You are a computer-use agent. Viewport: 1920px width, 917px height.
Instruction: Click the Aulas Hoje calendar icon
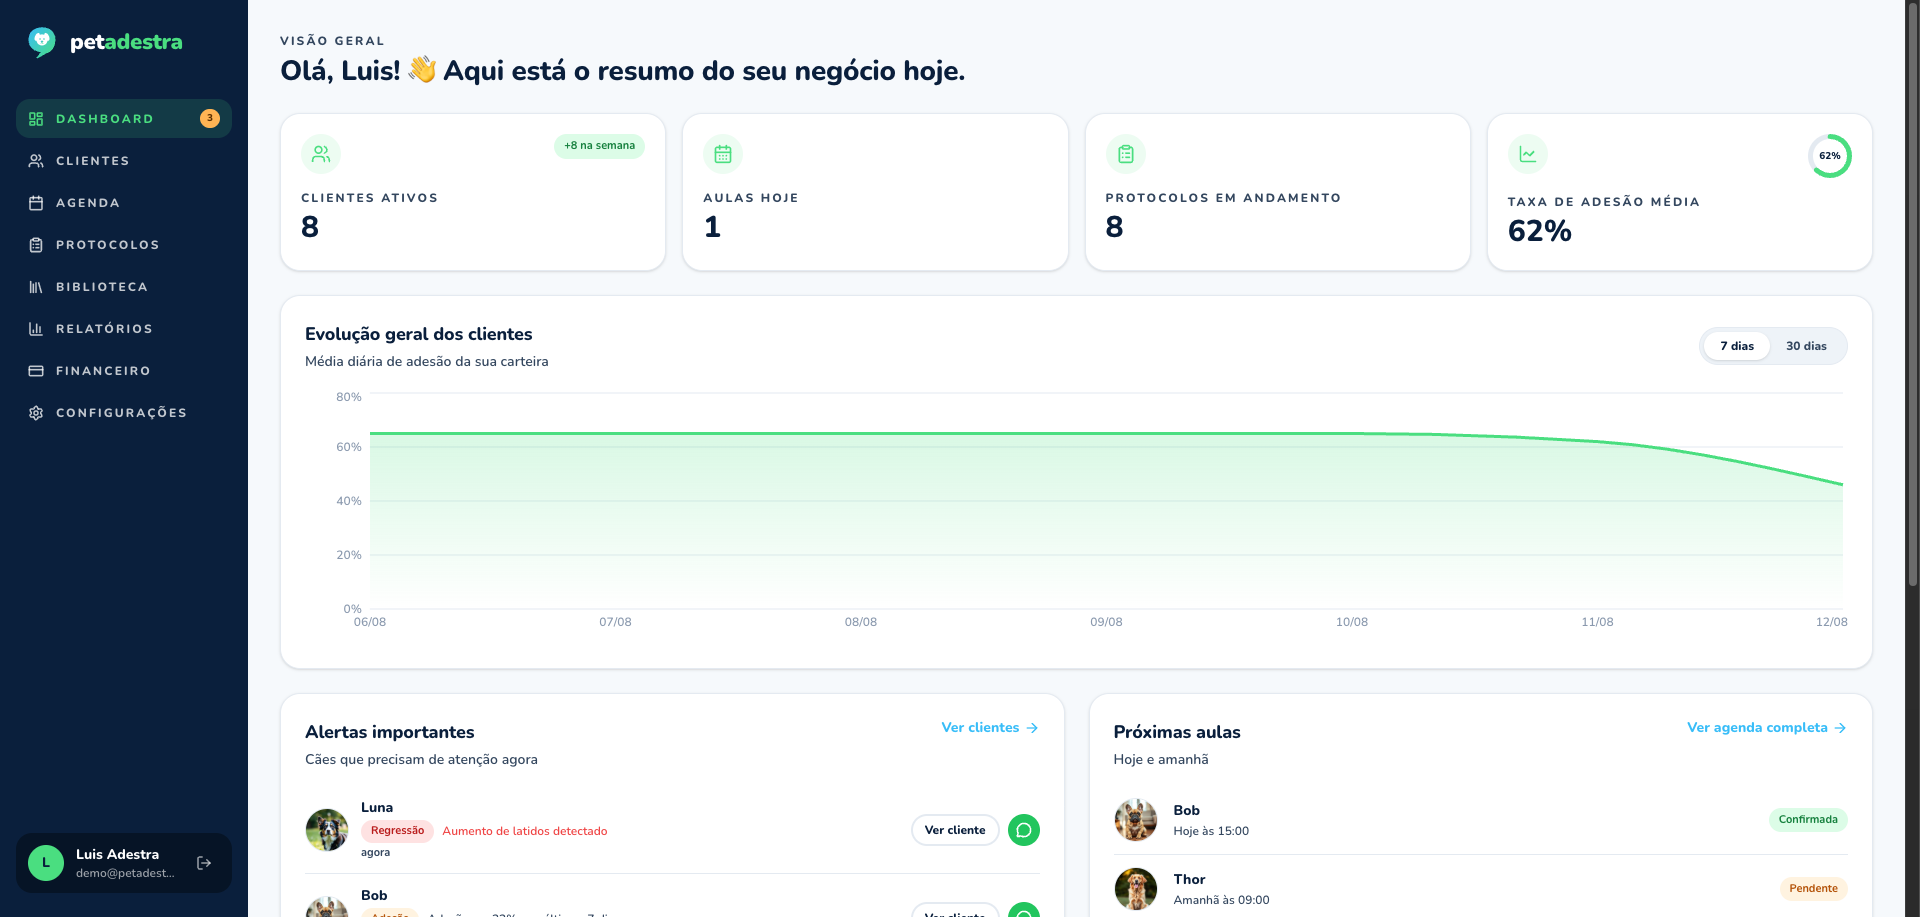pos(723,154)
